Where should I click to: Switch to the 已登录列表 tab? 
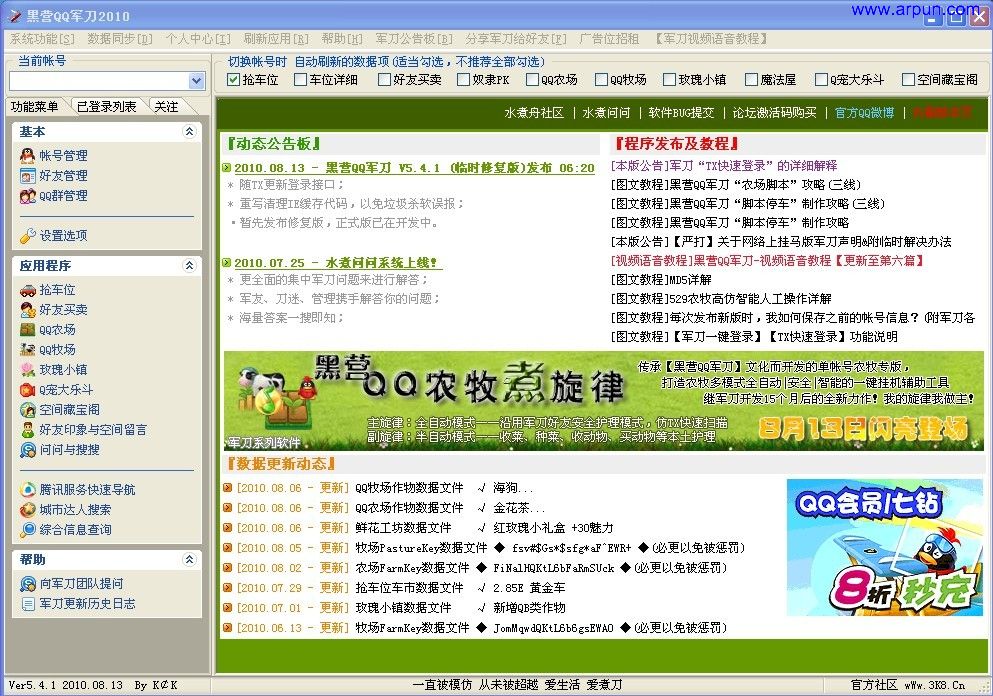pos(107,107)
